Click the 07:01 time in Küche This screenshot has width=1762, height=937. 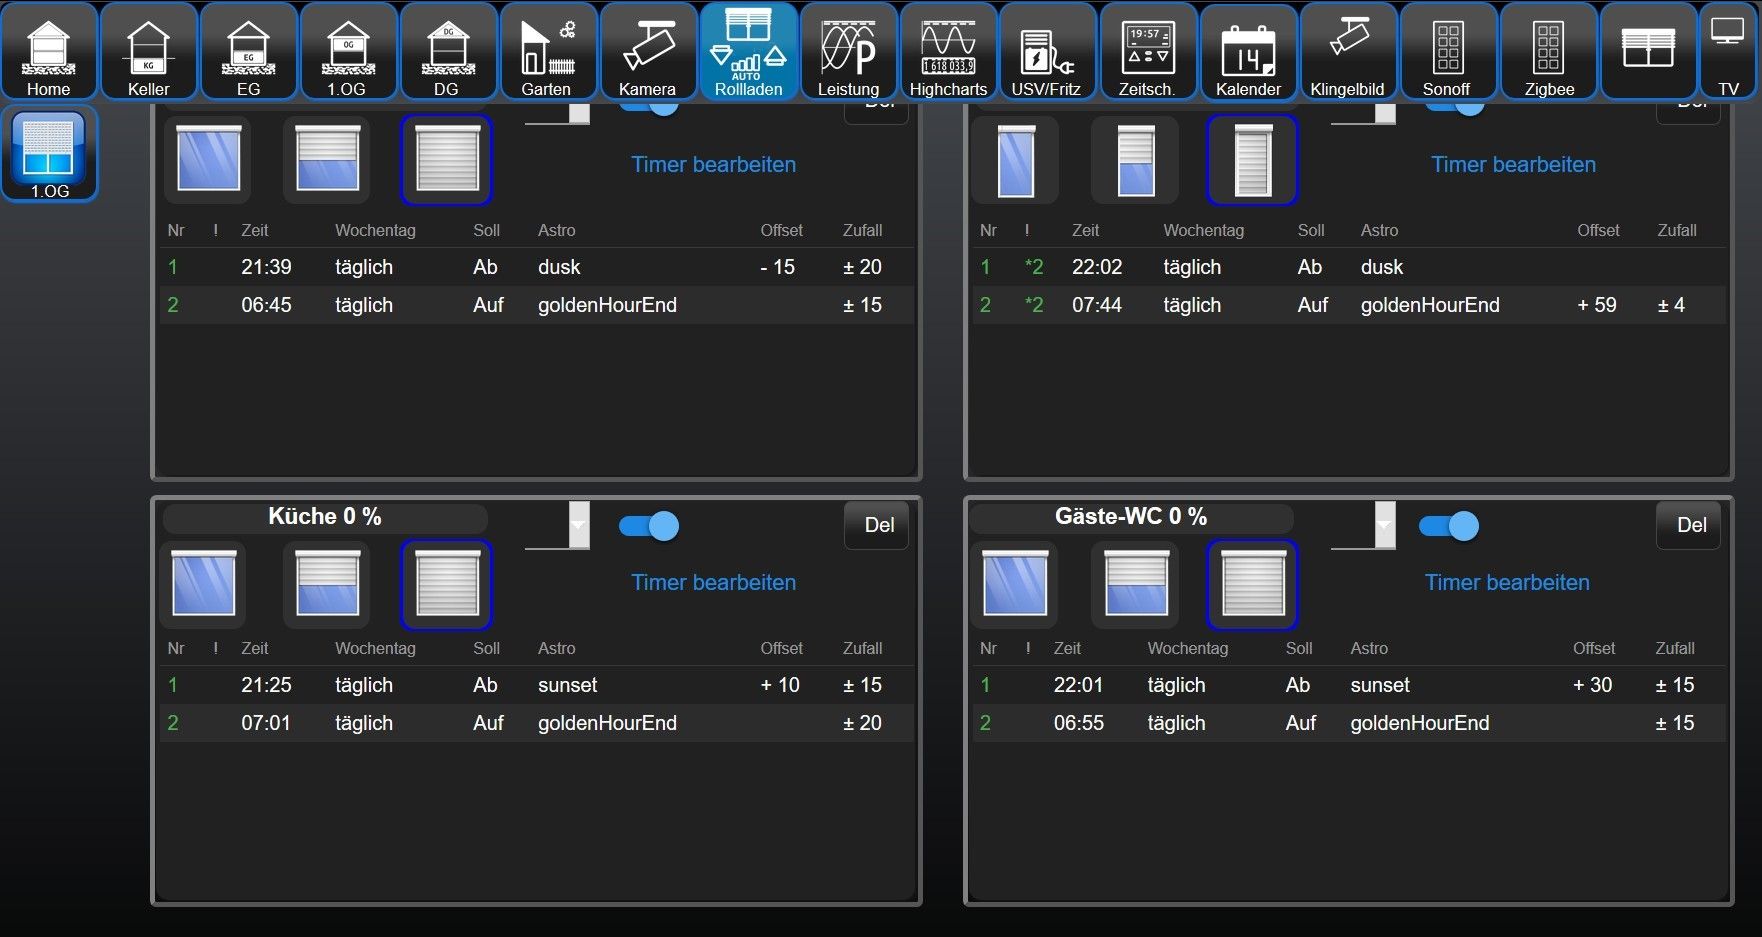click(x=266, y=723)
